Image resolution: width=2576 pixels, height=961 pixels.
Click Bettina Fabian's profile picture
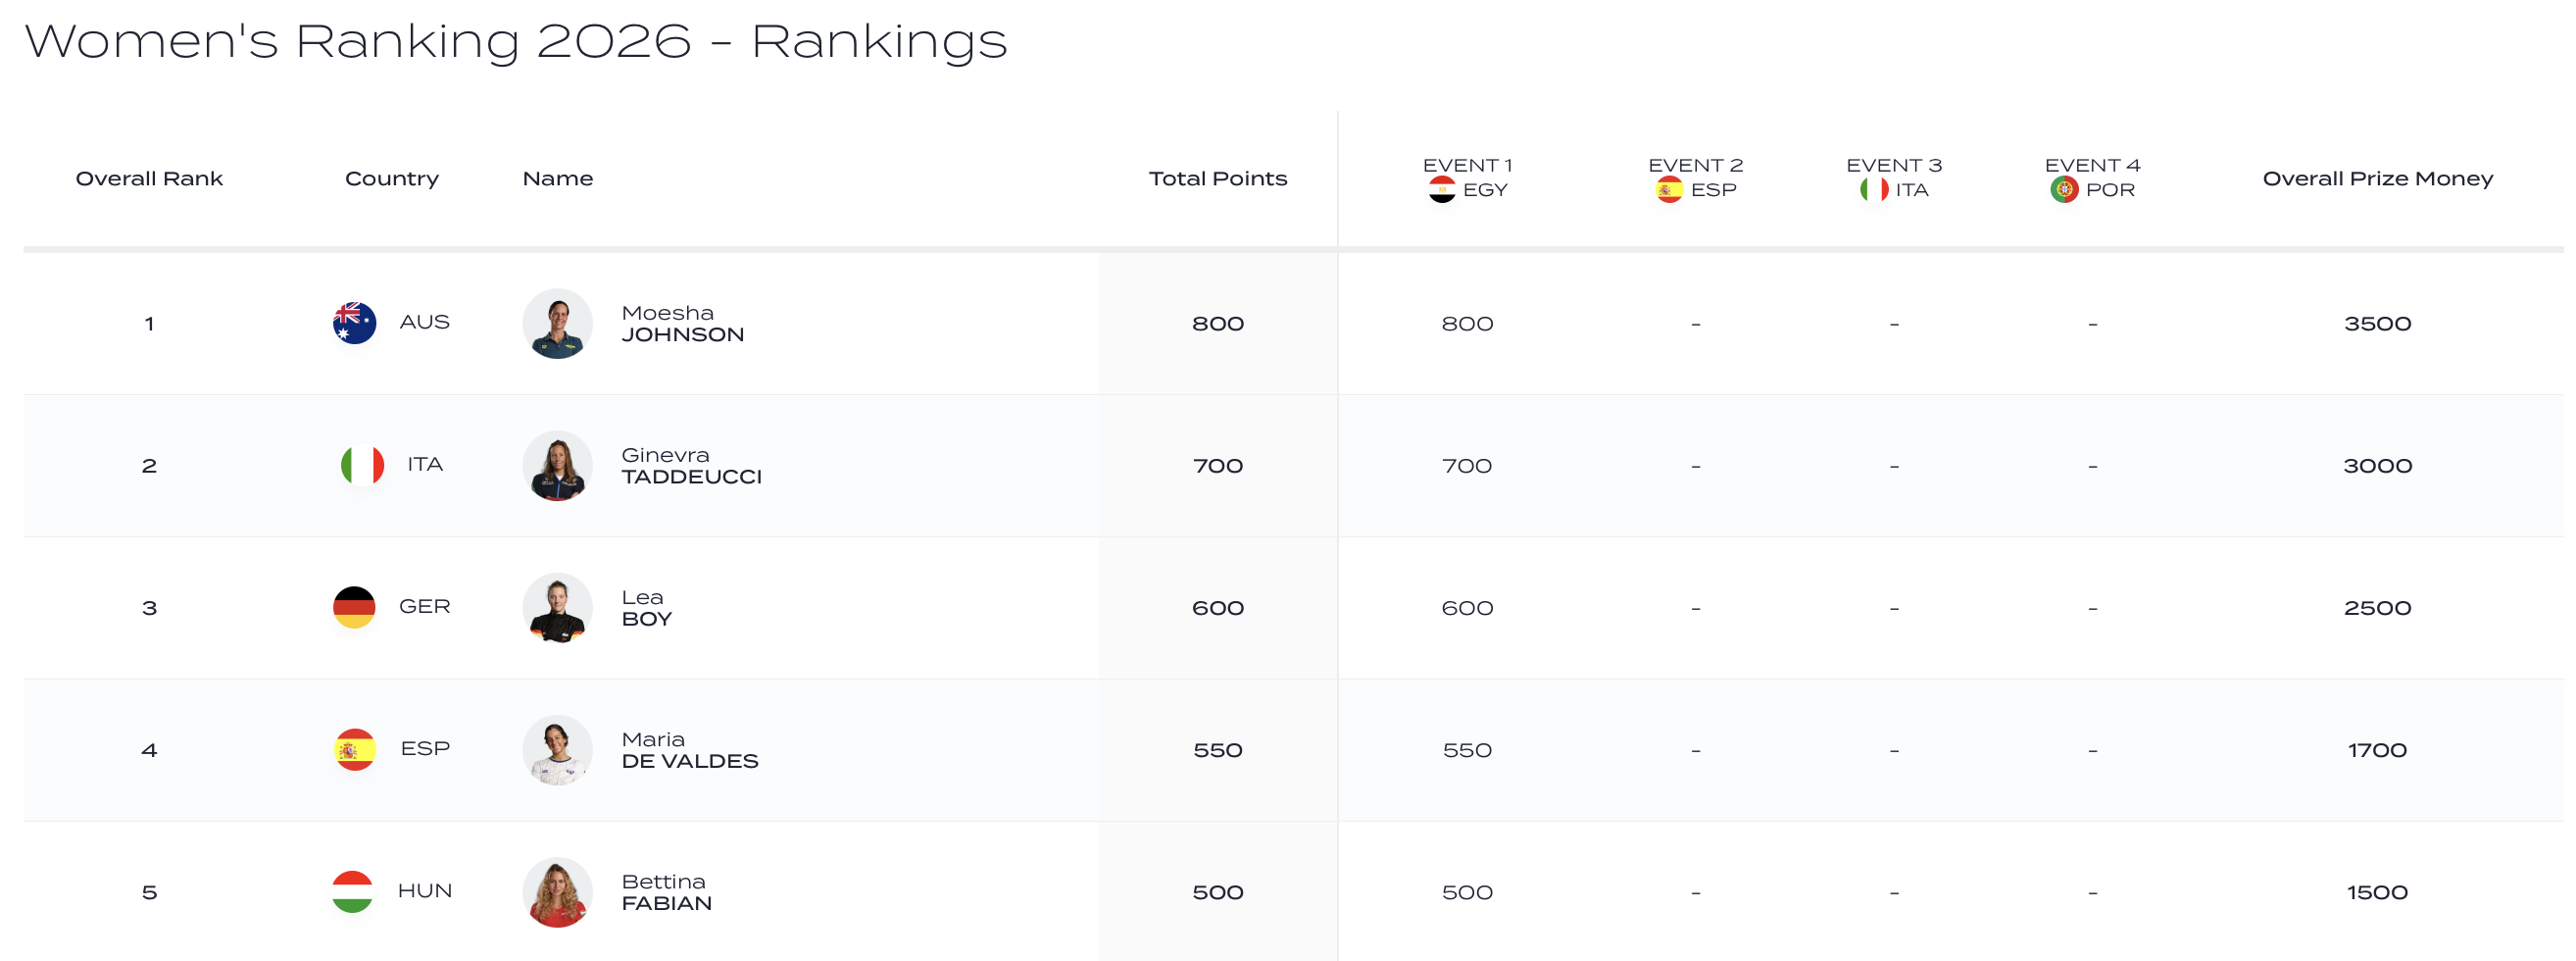click(x=557, y=892)
